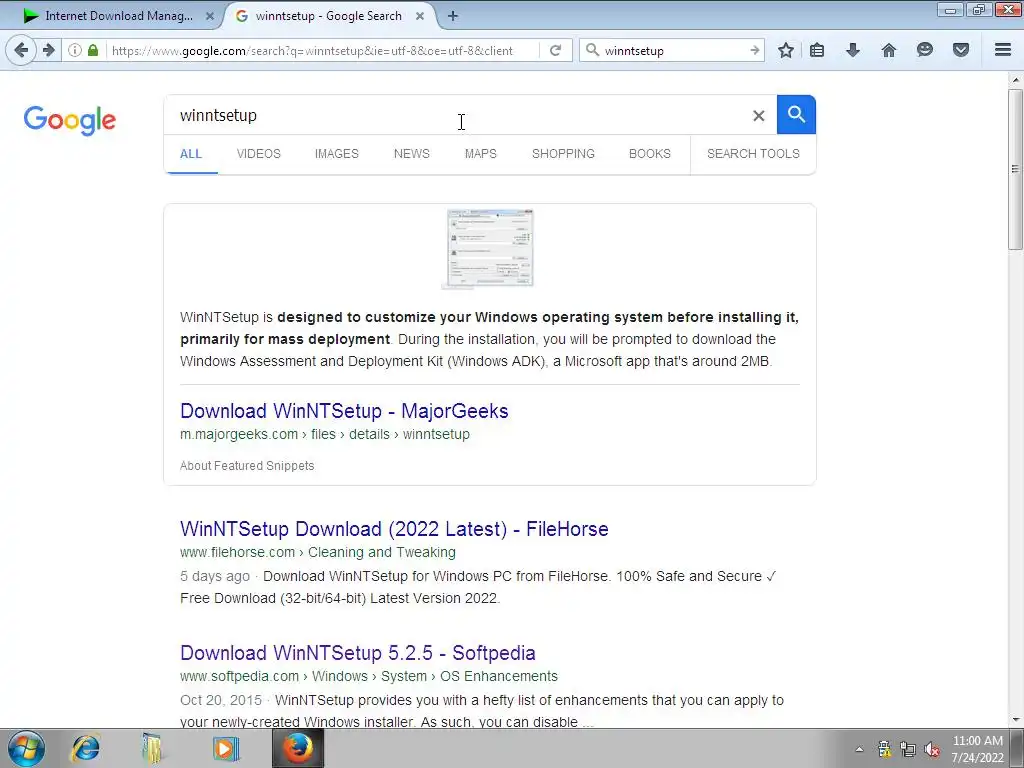Open Download WinNTSetup - MajorGeeks link
The height and width of the screenshot is (768, 1024).
click(344, 411)
